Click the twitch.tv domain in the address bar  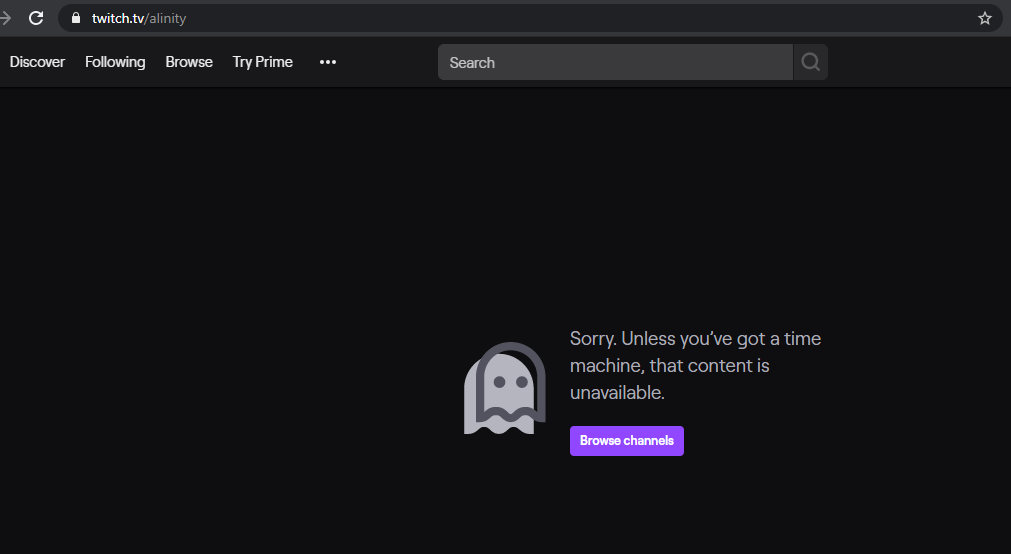118,18
